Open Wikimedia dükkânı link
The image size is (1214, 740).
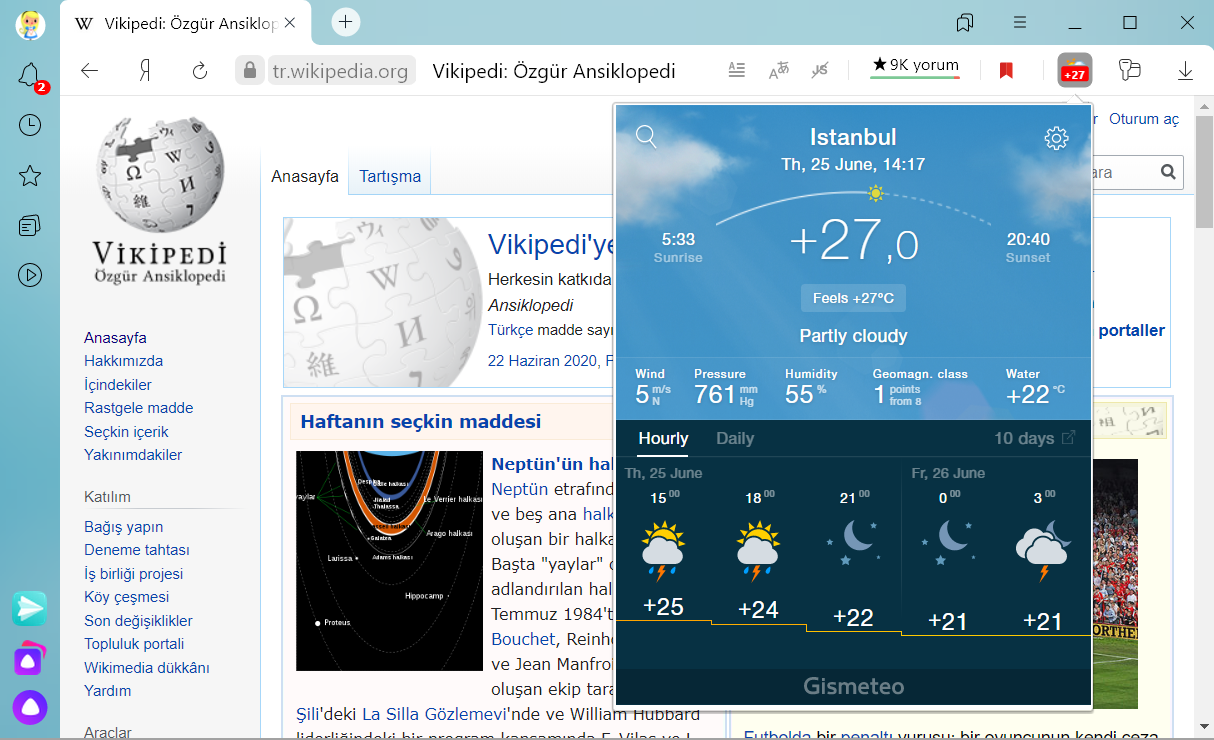click(147, 668)
